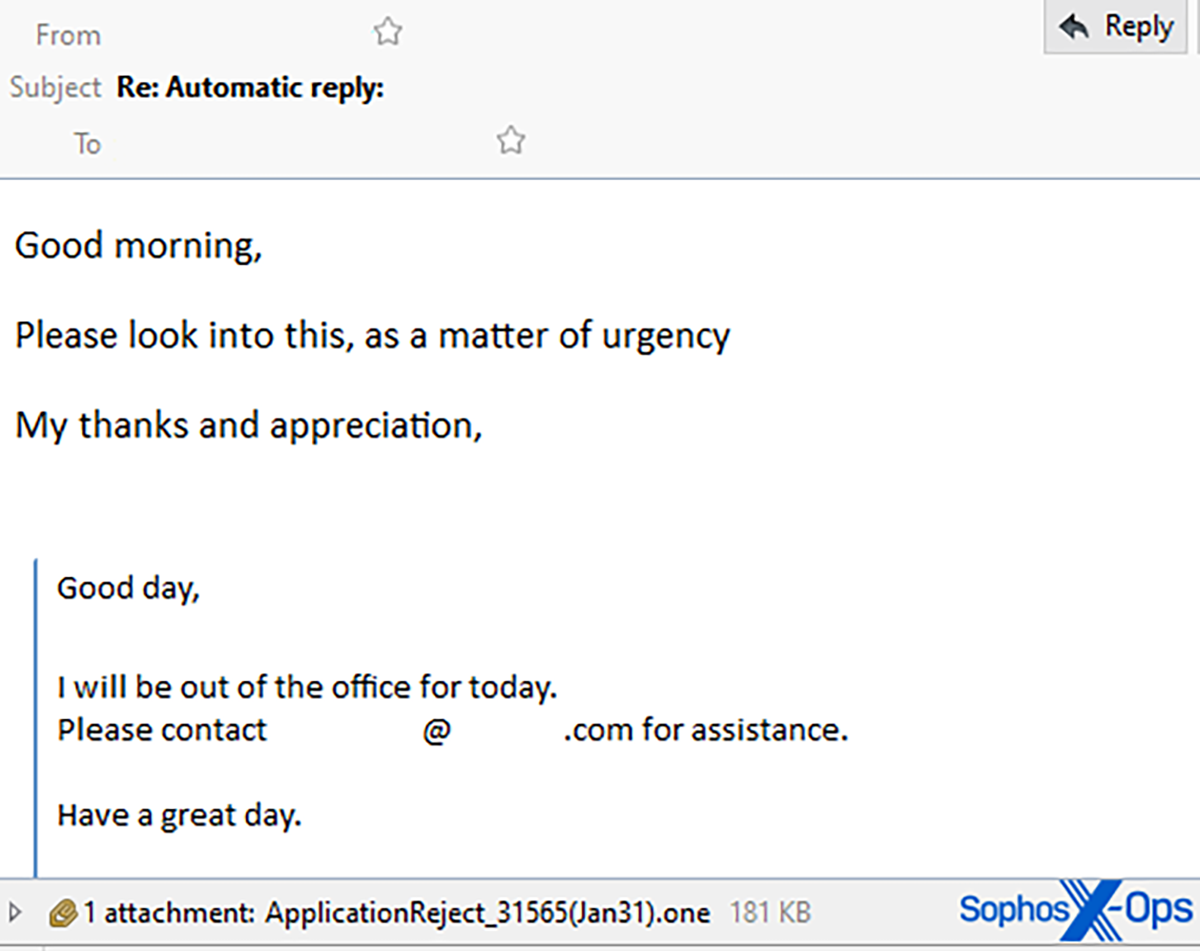The image size is (1200, 951).
Task: Click the 181 KB attachment size
Action: pos(770,912)
